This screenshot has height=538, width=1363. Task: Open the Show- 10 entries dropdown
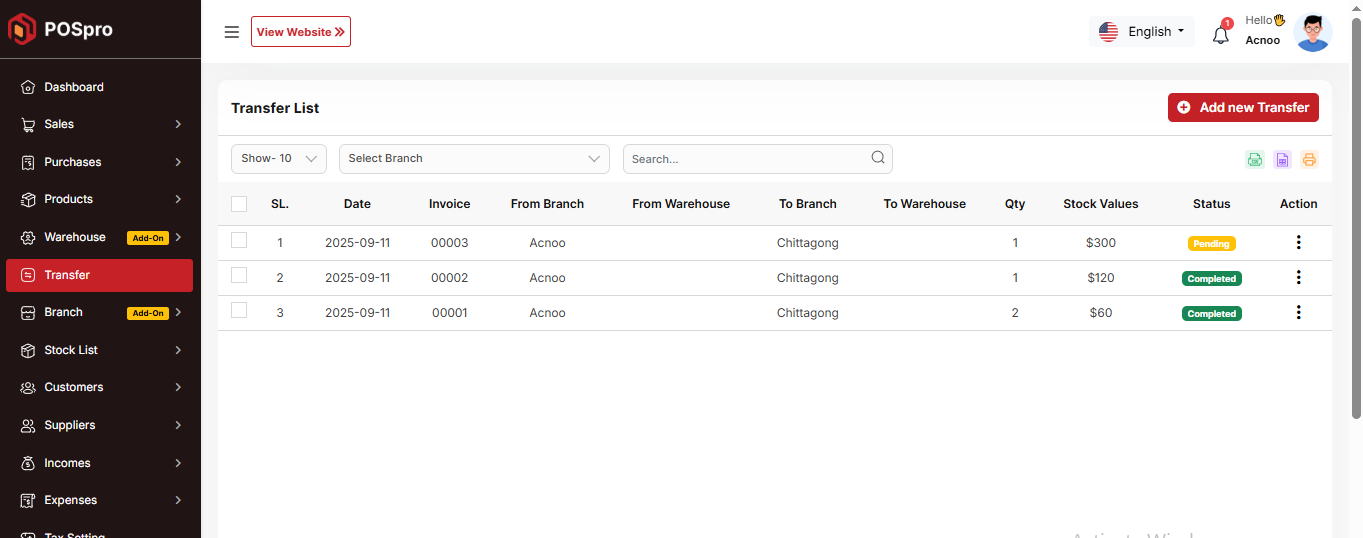pos(279,159)
